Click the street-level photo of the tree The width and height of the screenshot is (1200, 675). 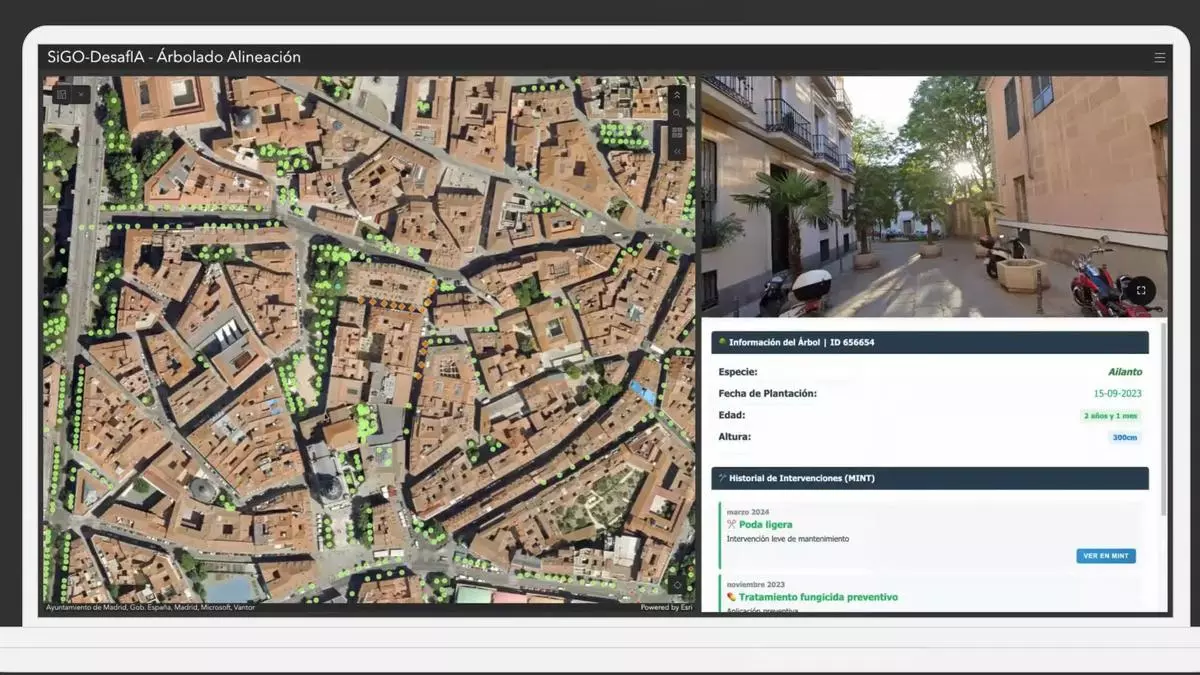[x=930, y=196]
